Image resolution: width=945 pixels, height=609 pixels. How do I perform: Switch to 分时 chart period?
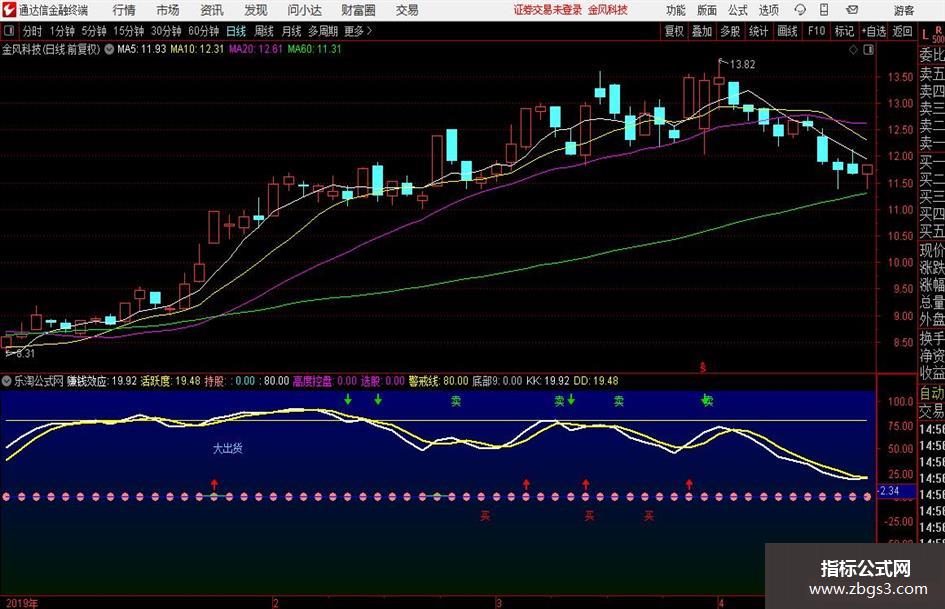coord(33,31)
